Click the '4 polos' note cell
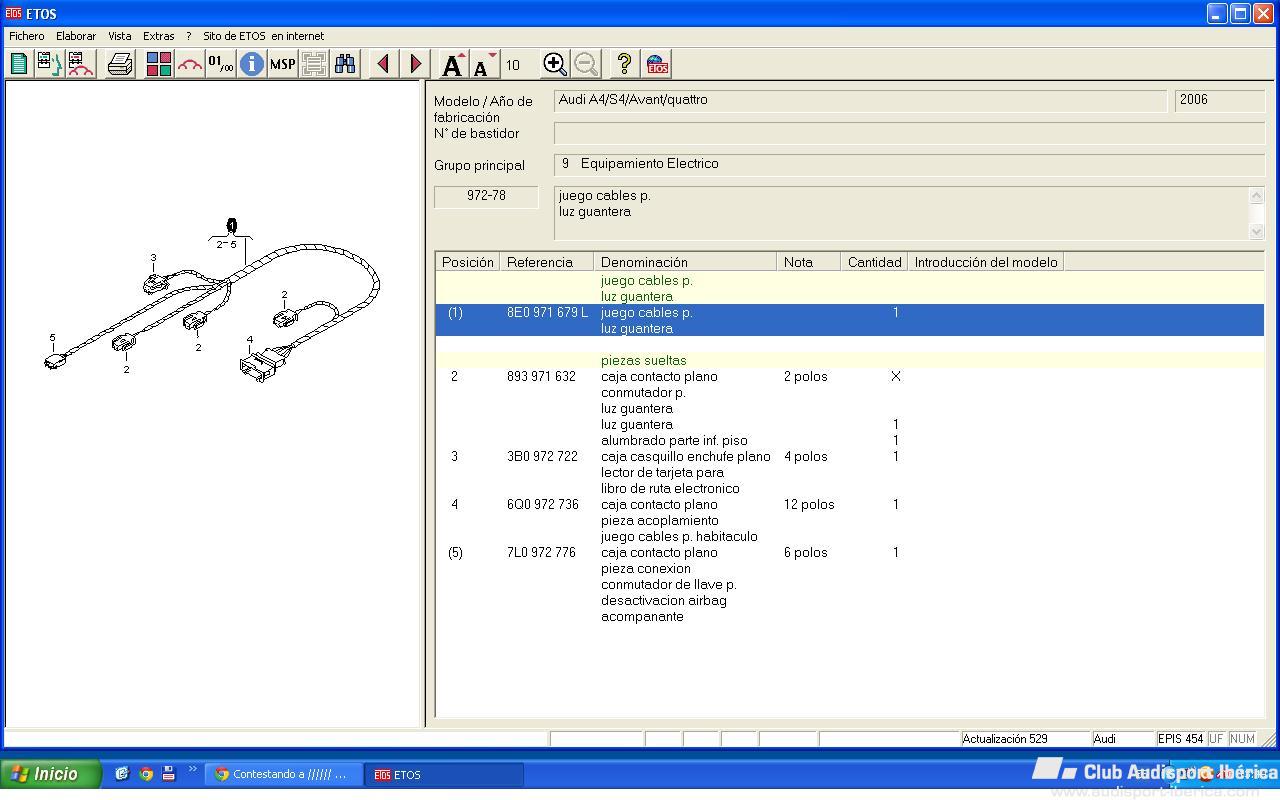The width and height of the screenshot is (1280, 800). (x=805, y=457)
